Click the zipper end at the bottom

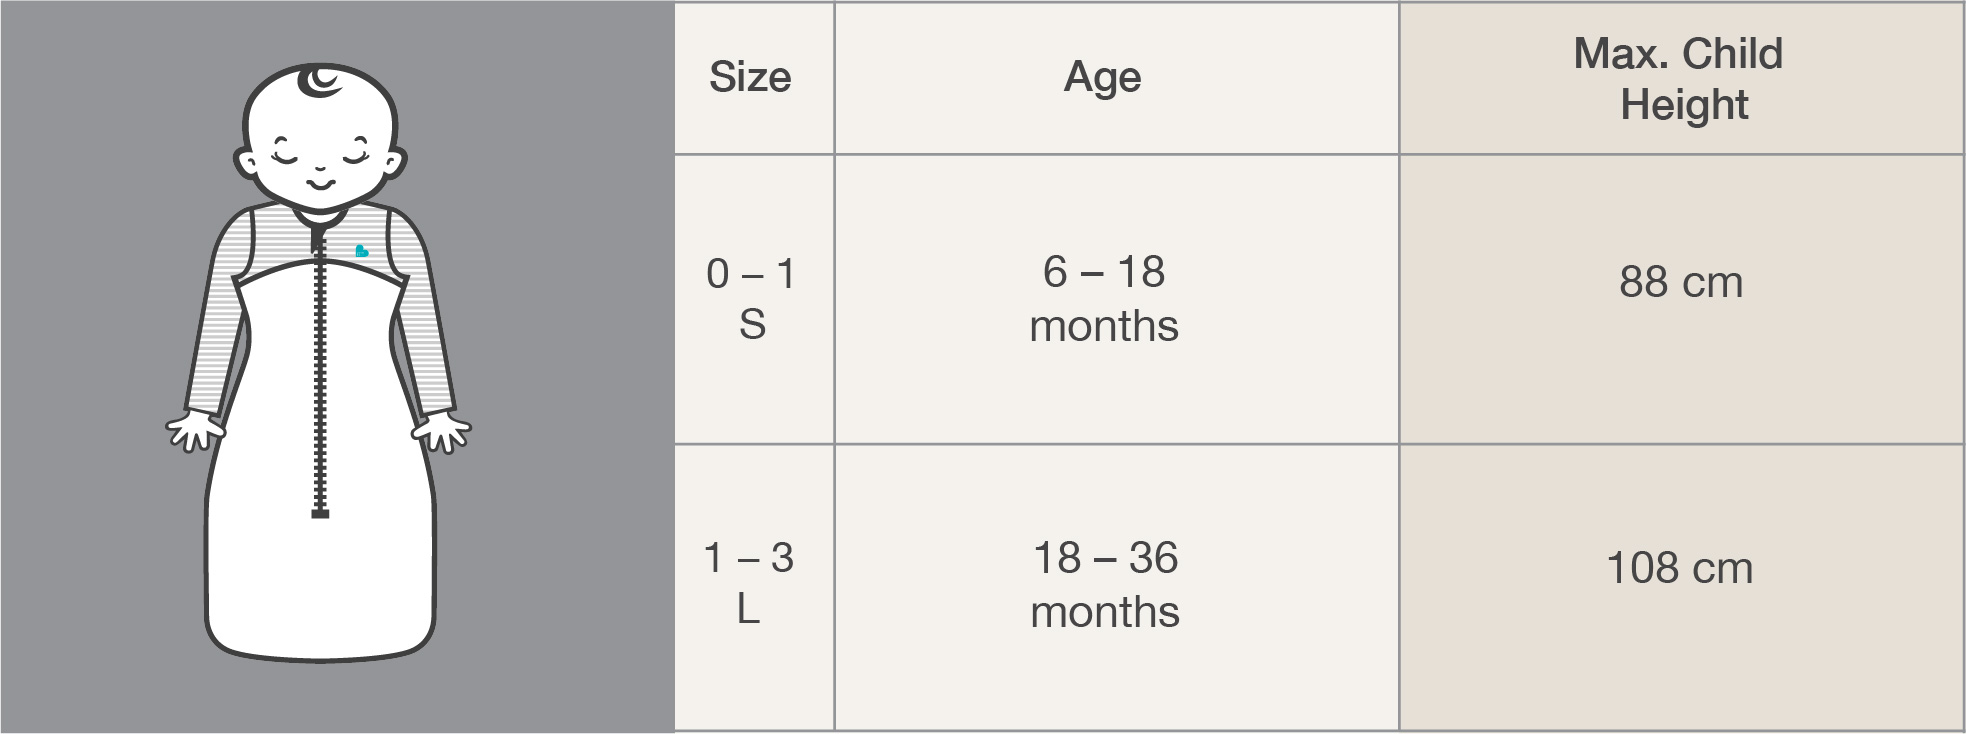(320, 513)
